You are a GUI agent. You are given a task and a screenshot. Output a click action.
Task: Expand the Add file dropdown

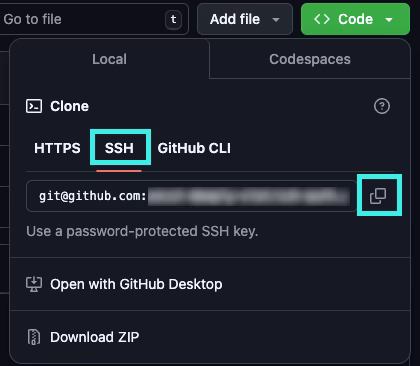(245, 19)
